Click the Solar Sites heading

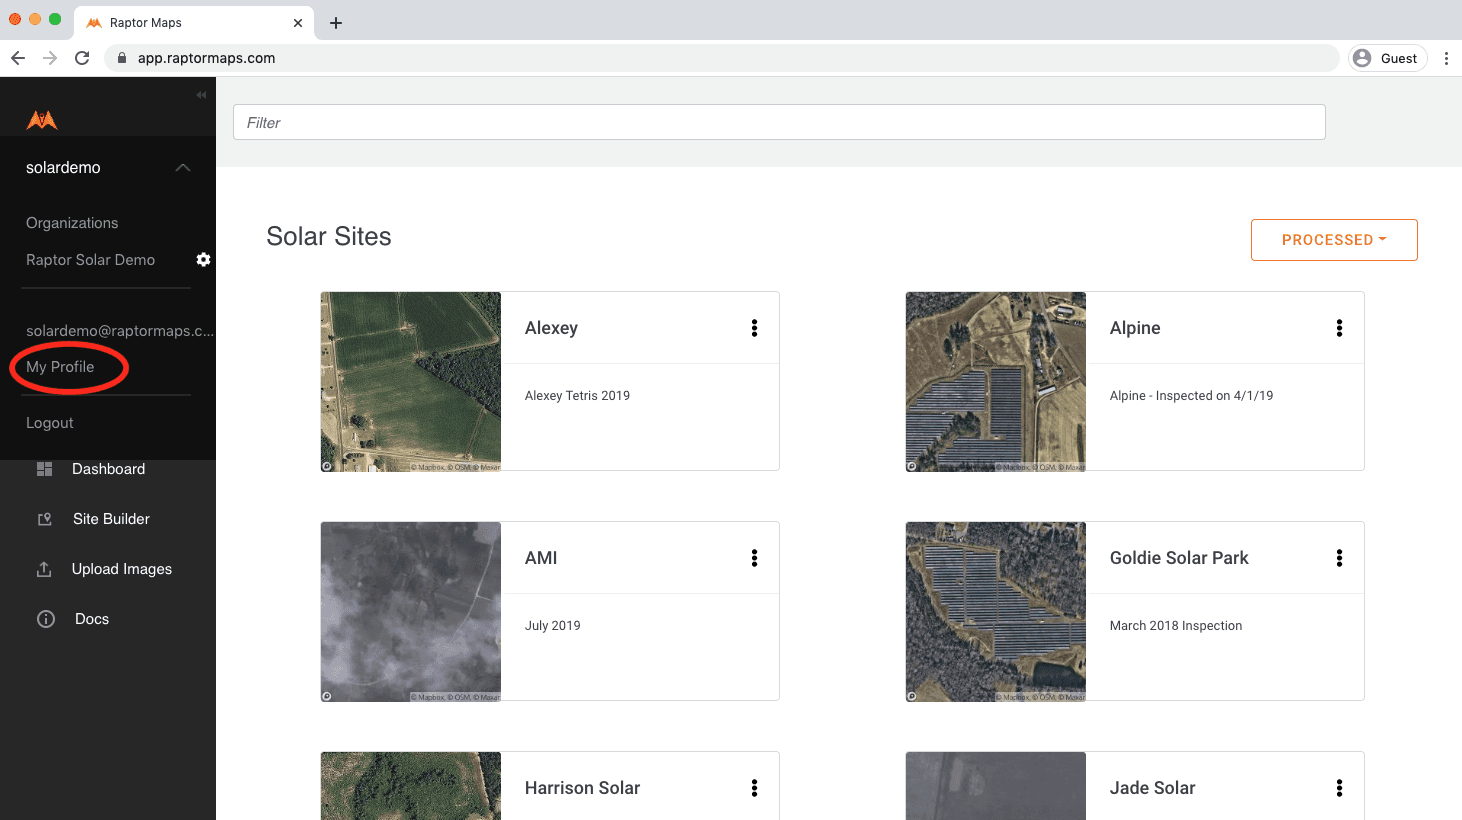329,236
